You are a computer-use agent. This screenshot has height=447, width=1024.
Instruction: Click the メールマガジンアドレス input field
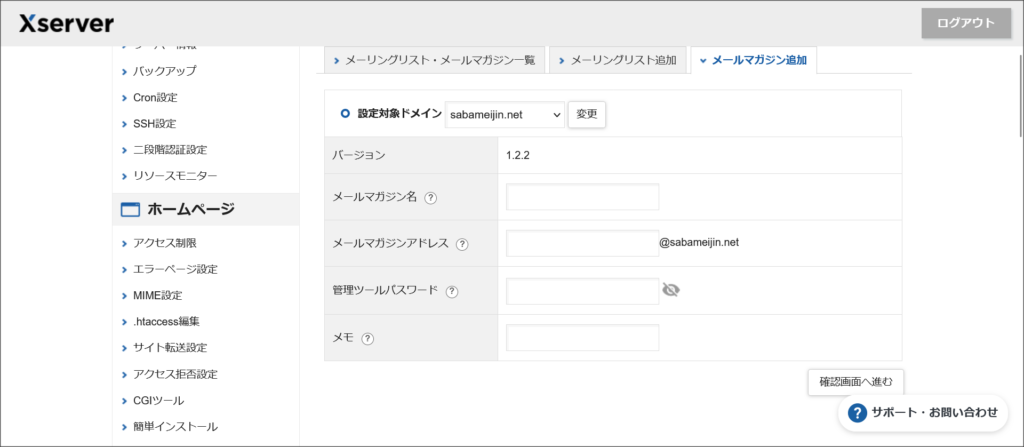(583, 243)
